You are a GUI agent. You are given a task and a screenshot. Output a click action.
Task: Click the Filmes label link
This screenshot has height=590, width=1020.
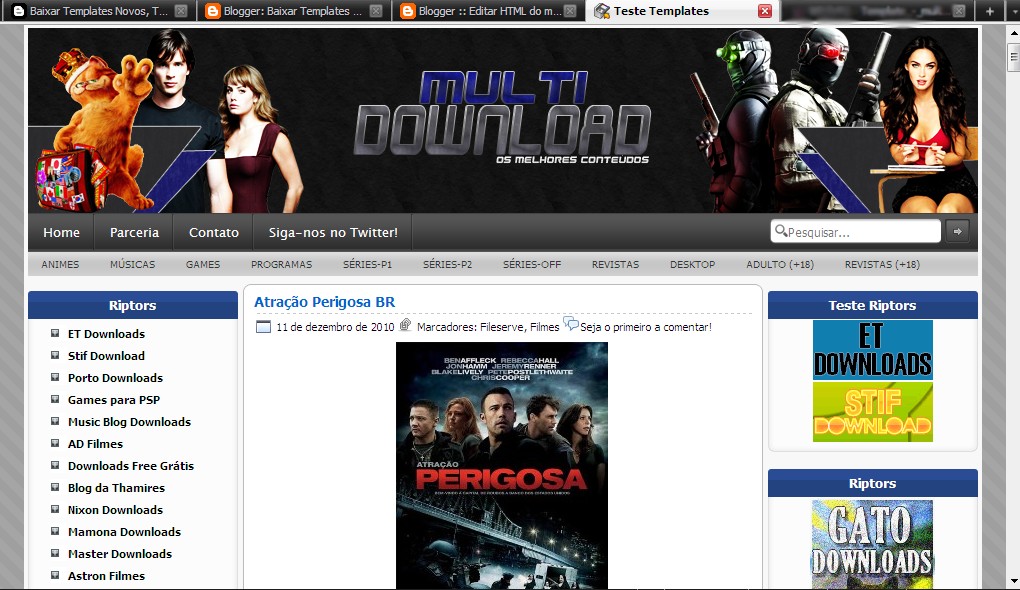point(544,327)
